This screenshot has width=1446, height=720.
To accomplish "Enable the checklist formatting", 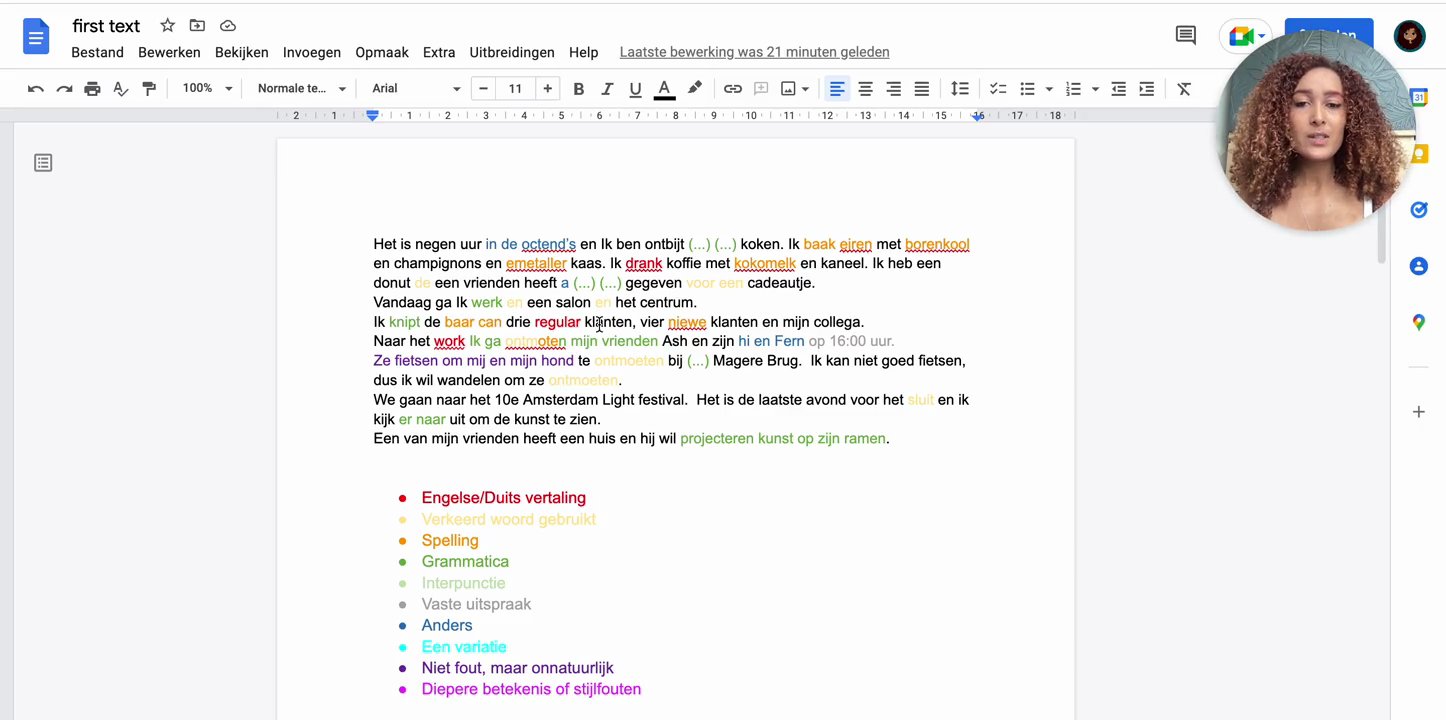I will pyautogui.click(x=997, y=88).
